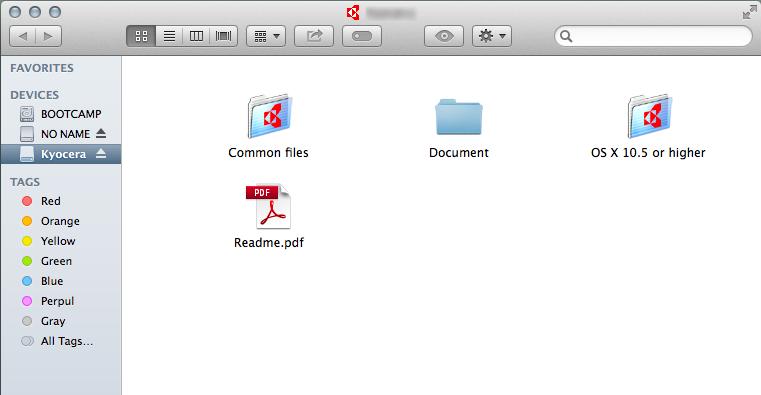Image resolution: width=761 pixels, height=395 pixels.
Task: Click the Kyocera title bar proxy icon
Action: pyautogui.click(x=353, y=13)
